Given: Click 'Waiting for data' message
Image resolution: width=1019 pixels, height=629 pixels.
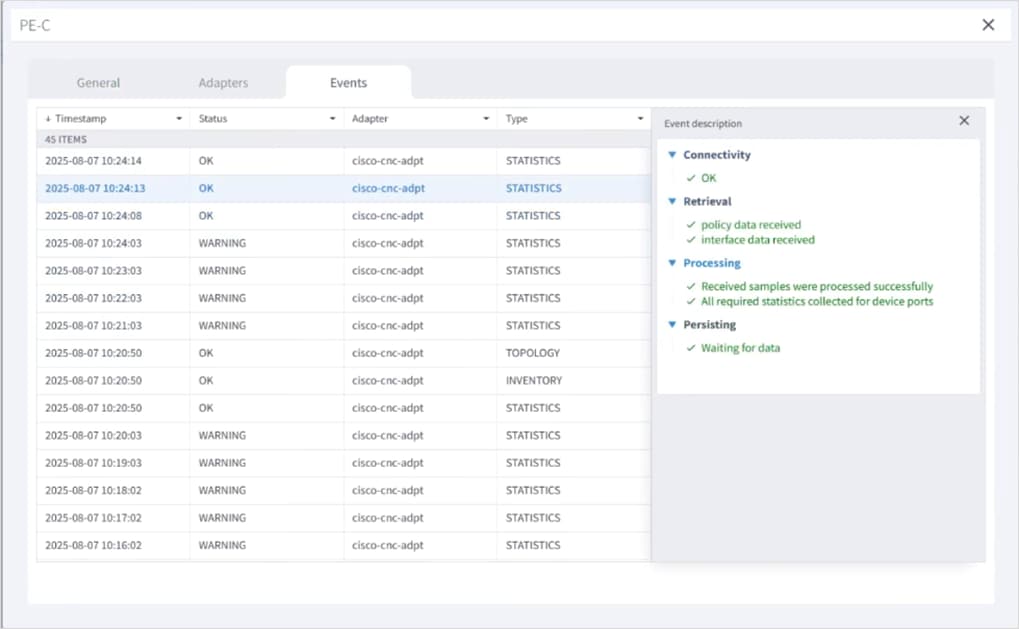Looking at the screenshot, I should point(740,348).
